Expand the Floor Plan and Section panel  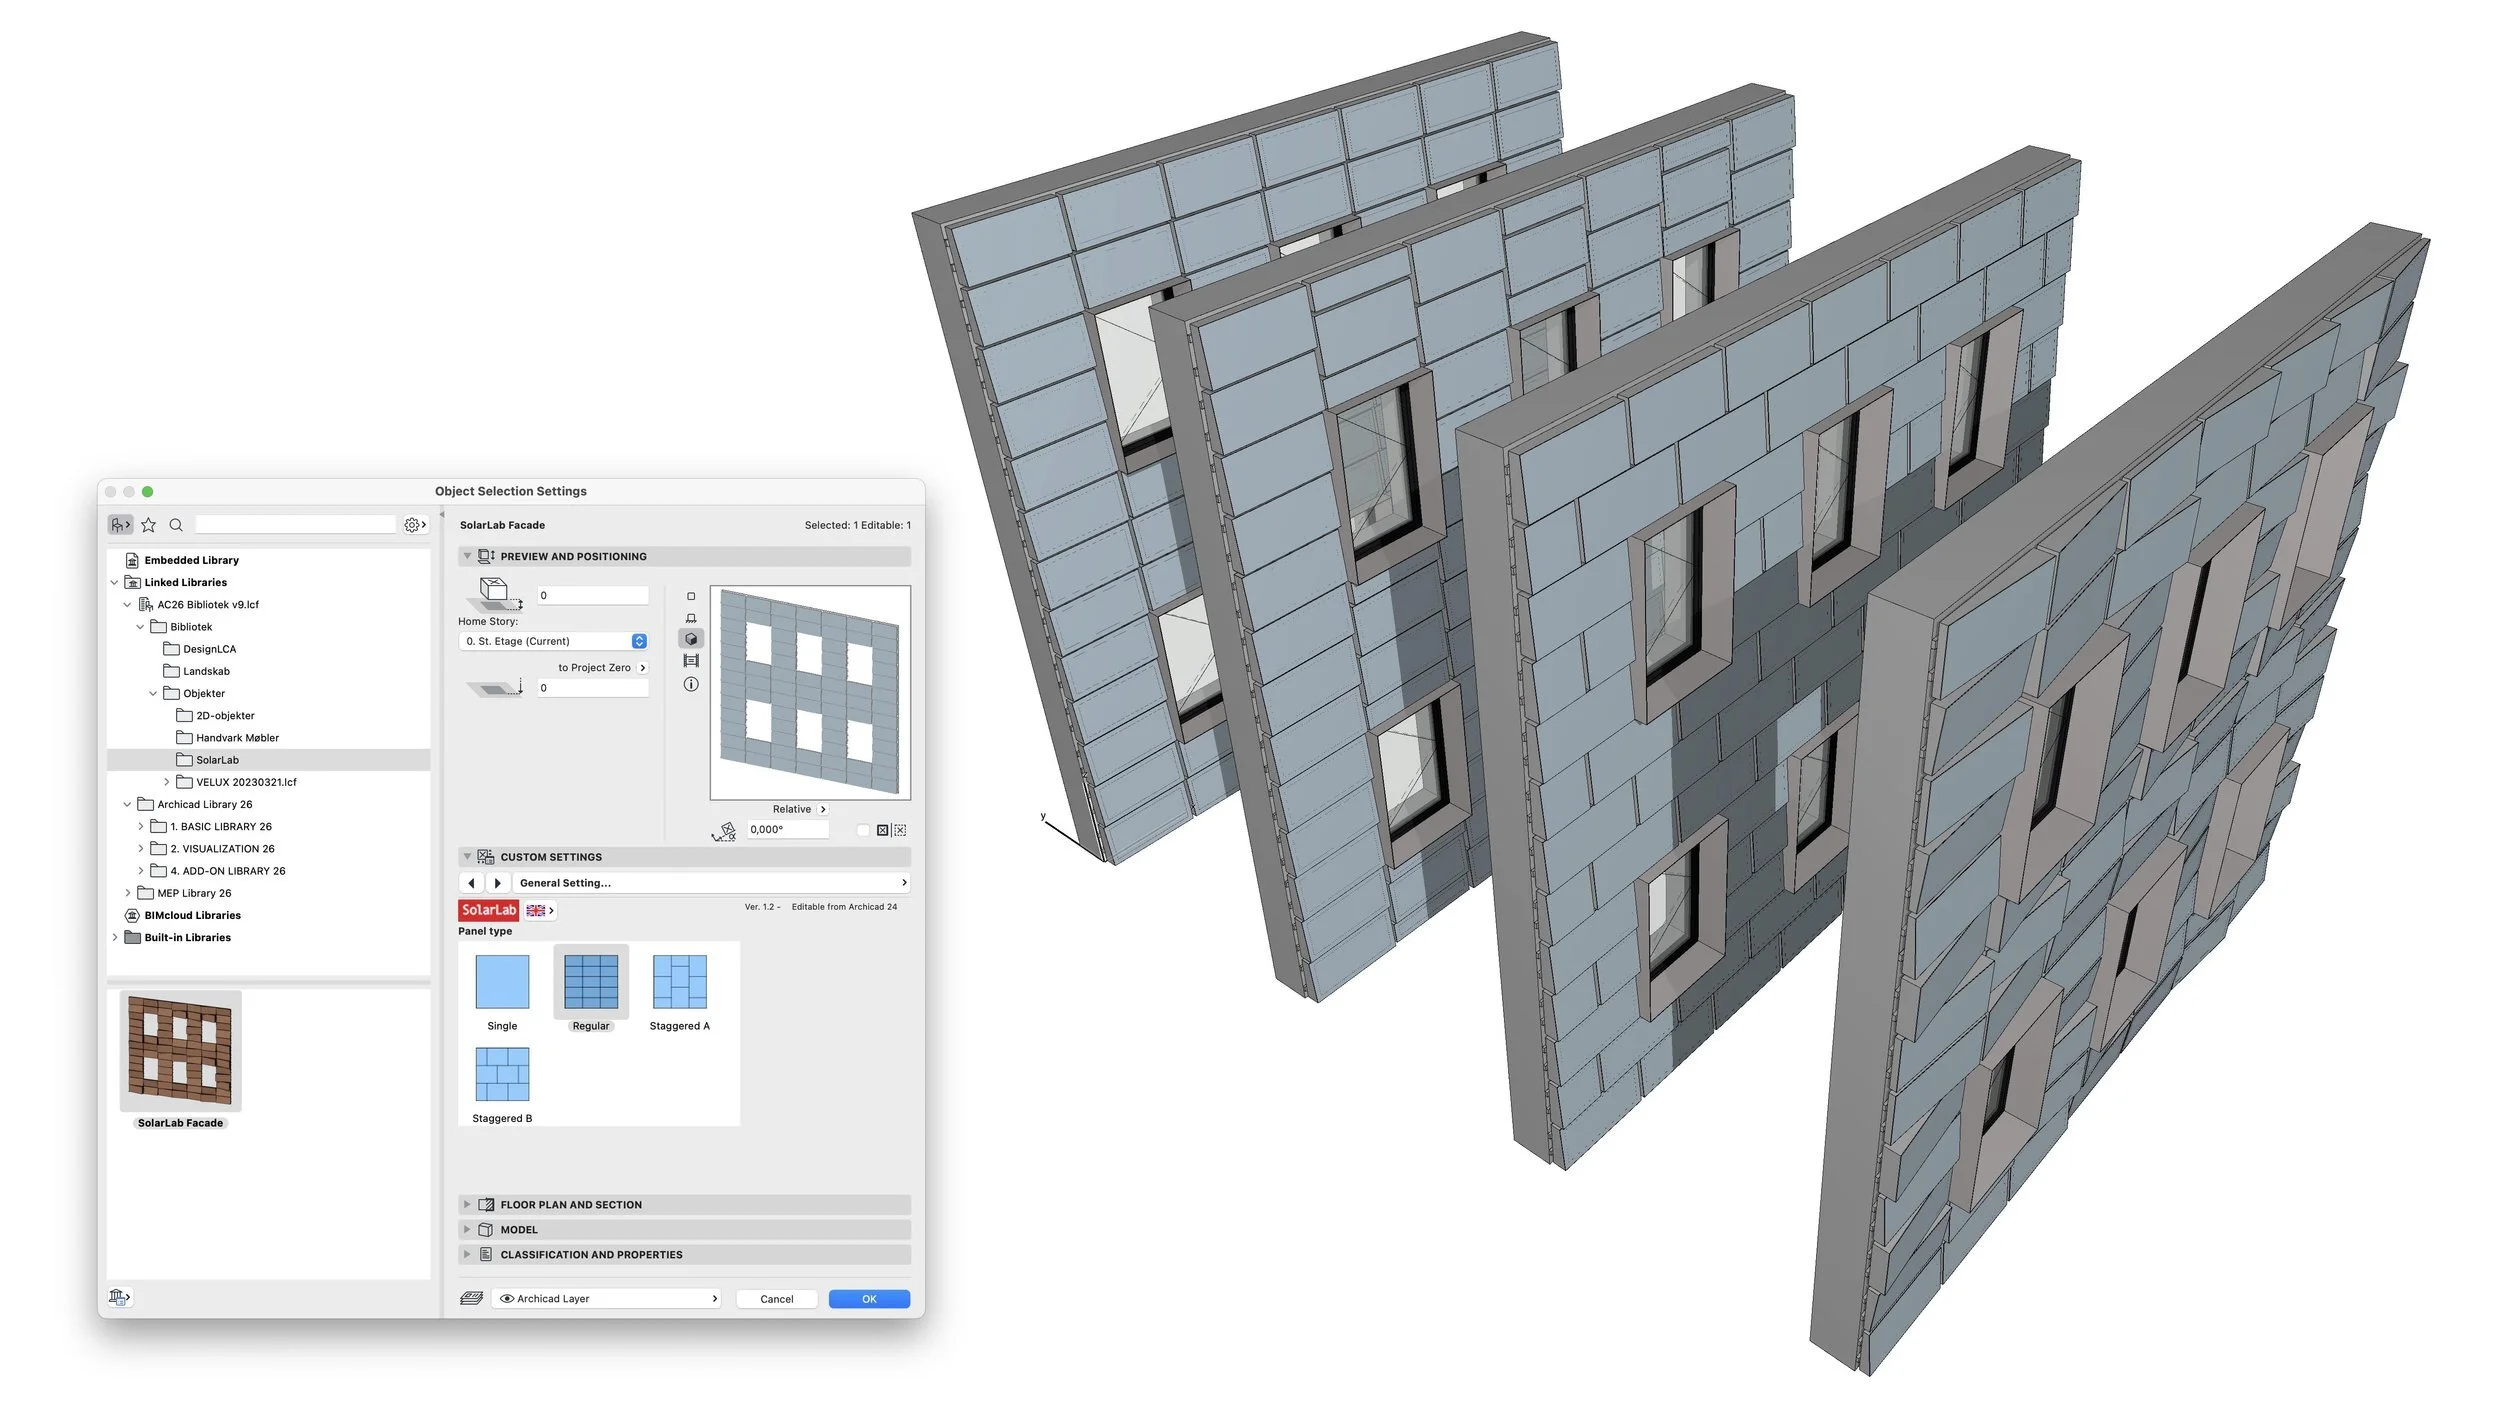[571, 1205]
